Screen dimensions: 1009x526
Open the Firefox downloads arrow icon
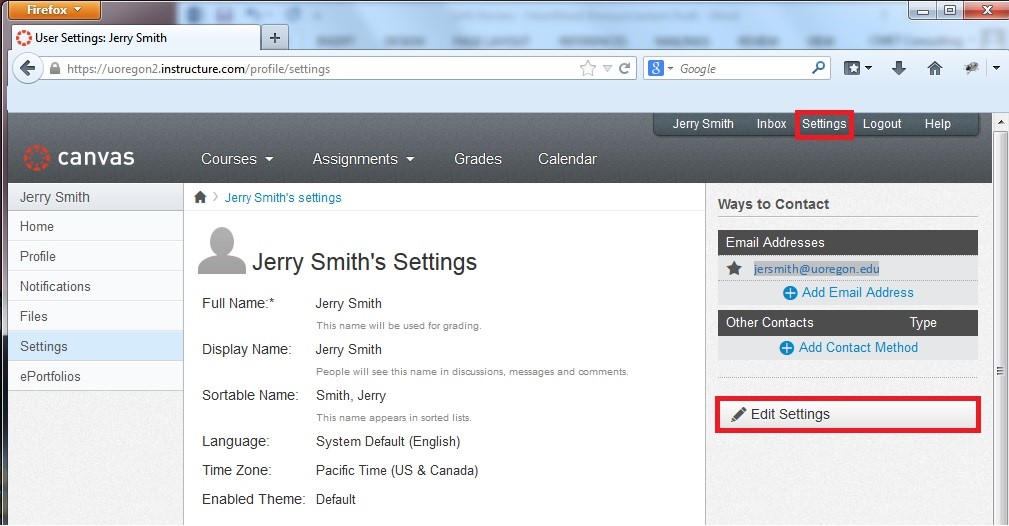pyautogui.click(x=898, y=68)
